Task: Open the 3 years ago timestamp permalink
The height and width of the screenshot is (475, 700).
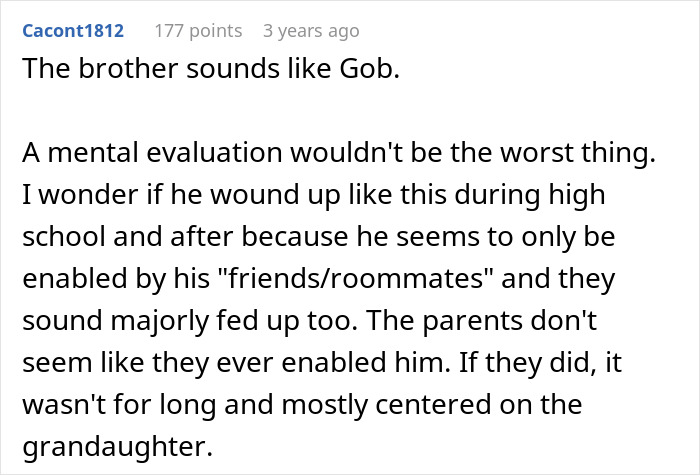Action: pos(311,31)
